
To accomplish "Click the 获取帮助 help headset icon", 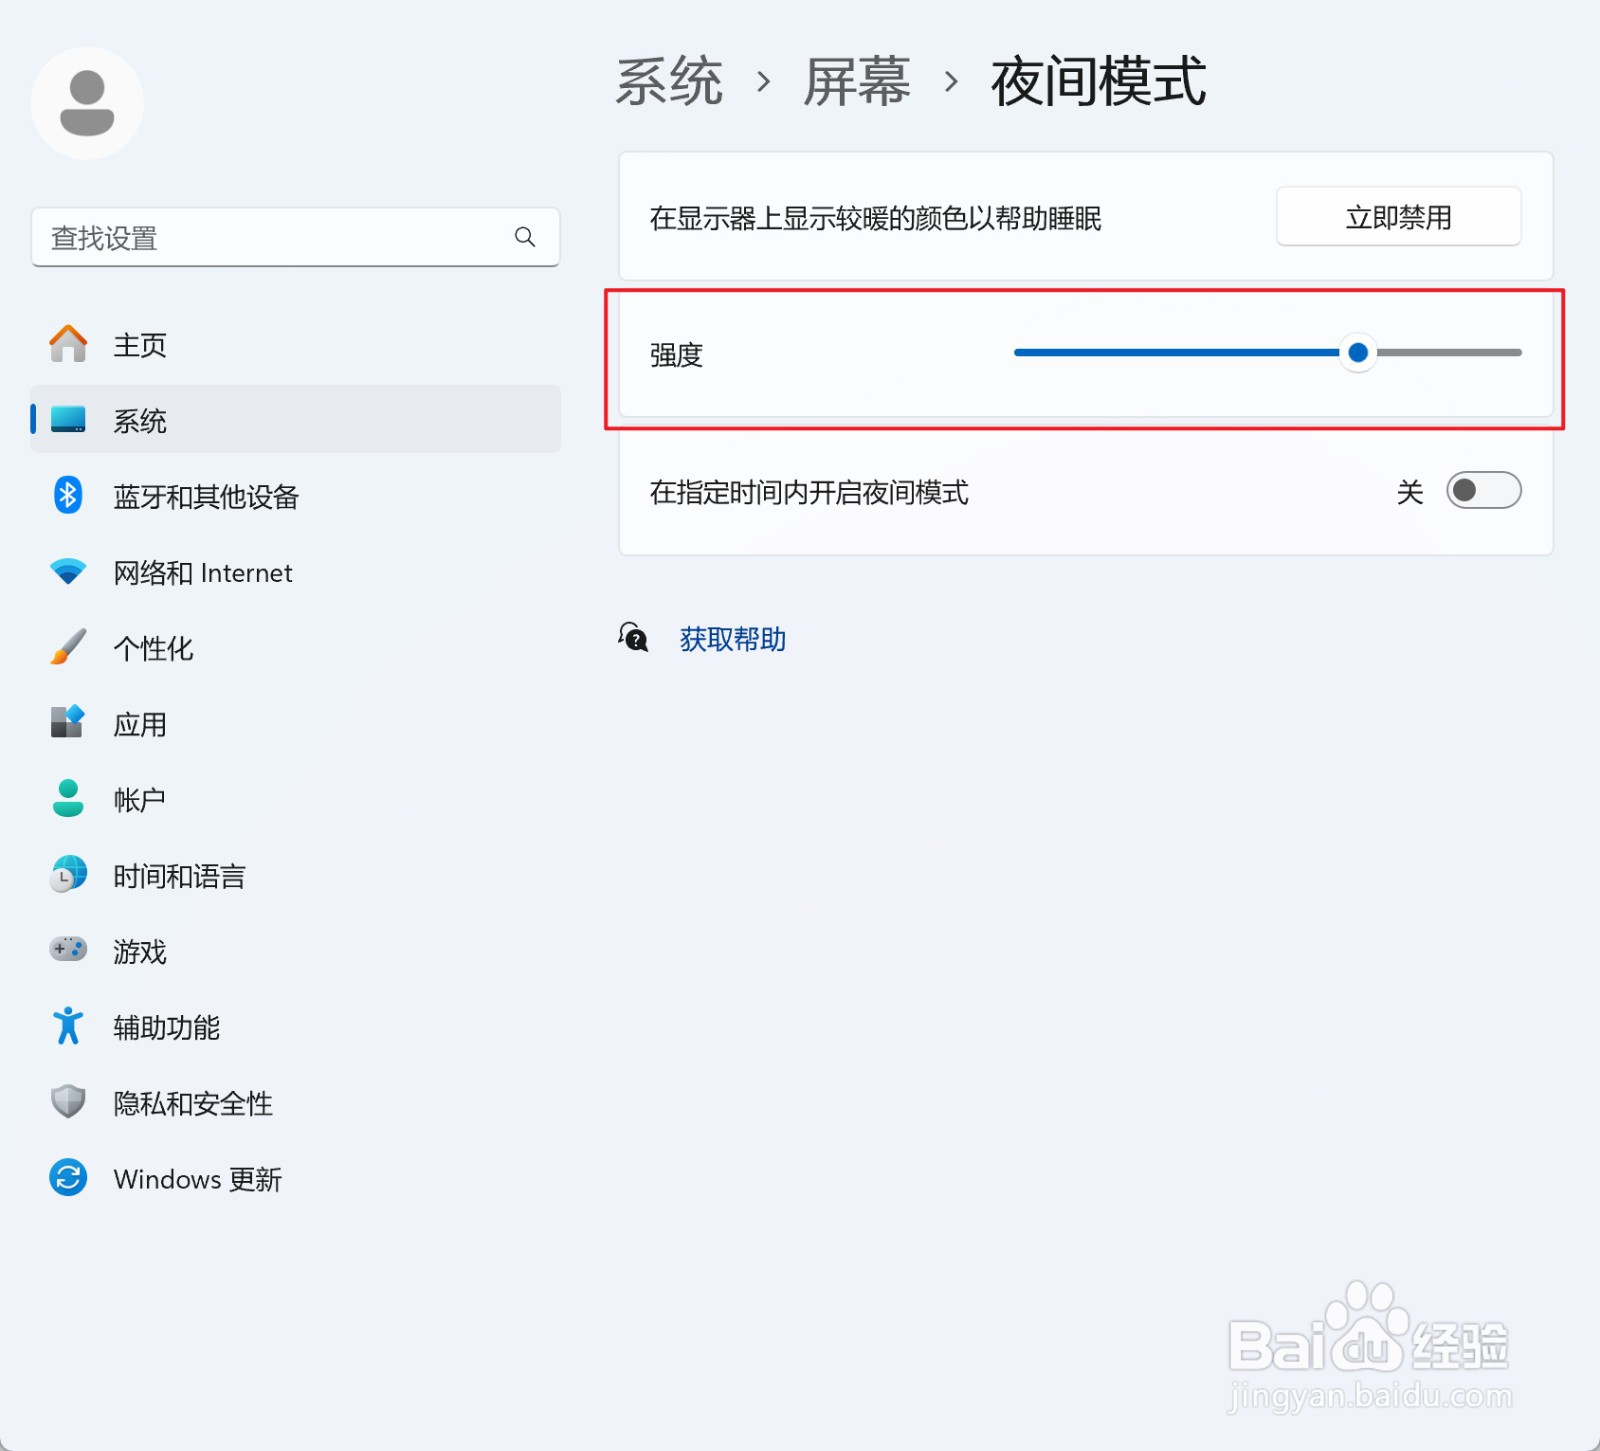I will [x=633, y=638].
